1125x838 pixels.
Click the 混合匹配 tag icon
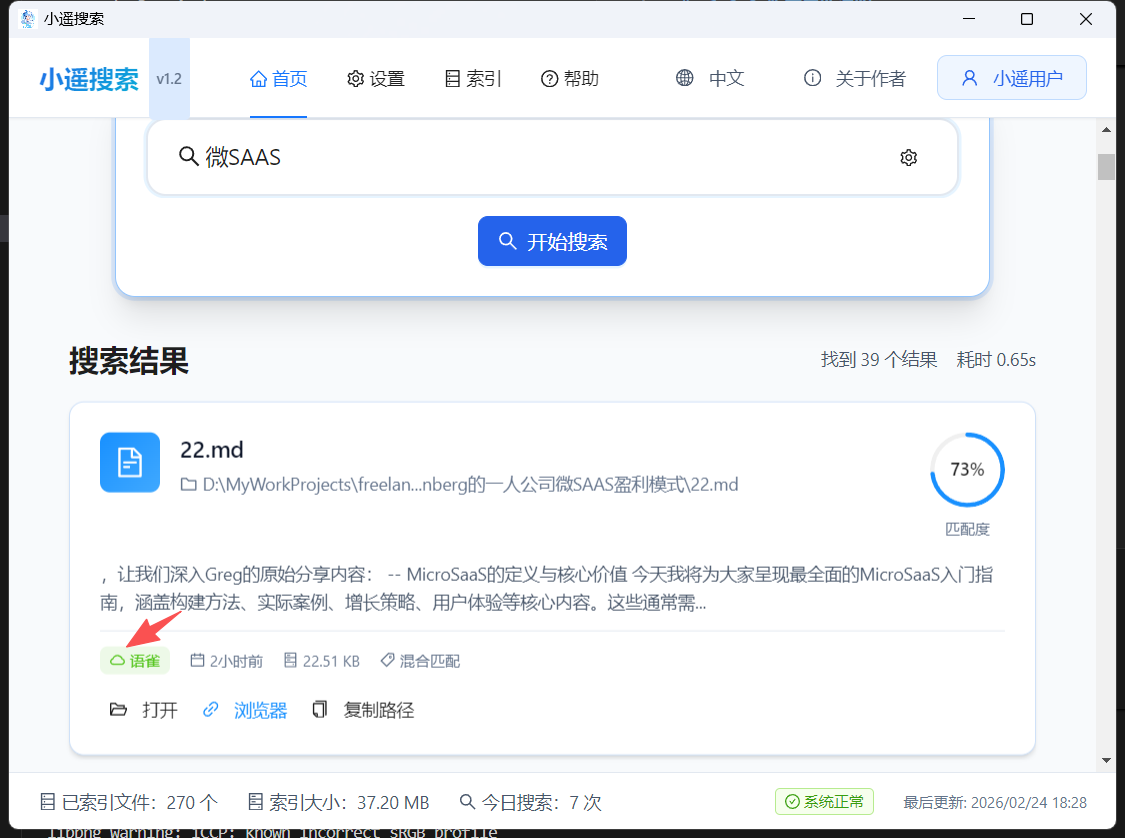click(387, 661)
